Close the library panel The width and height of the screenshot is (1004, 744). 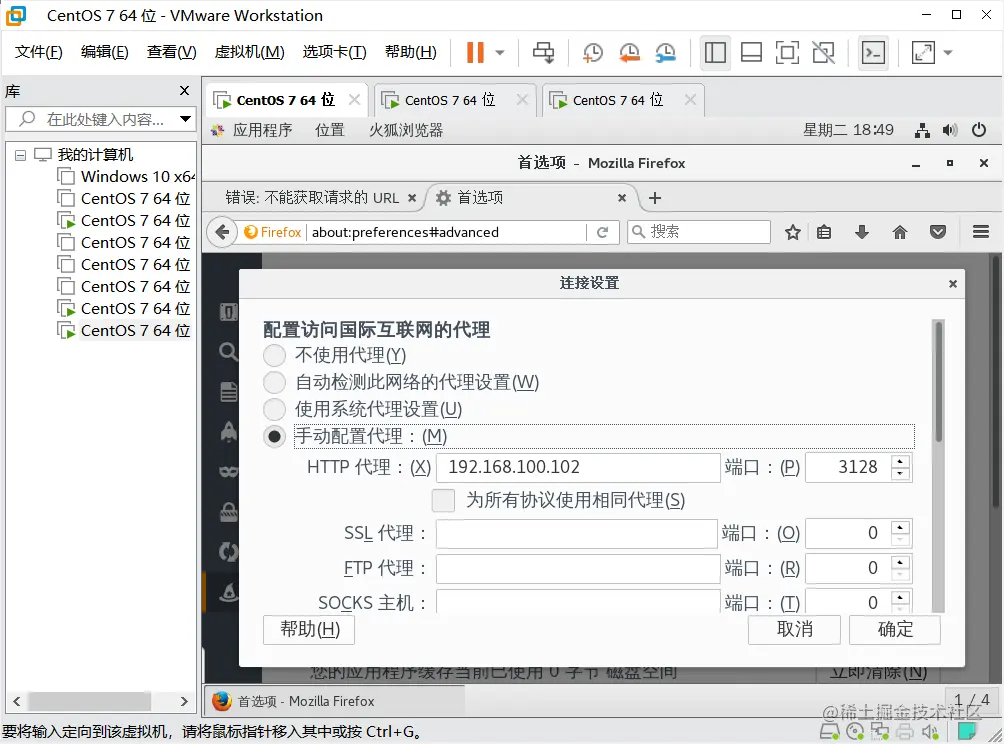pyautogui.click(x=184, y=91)
